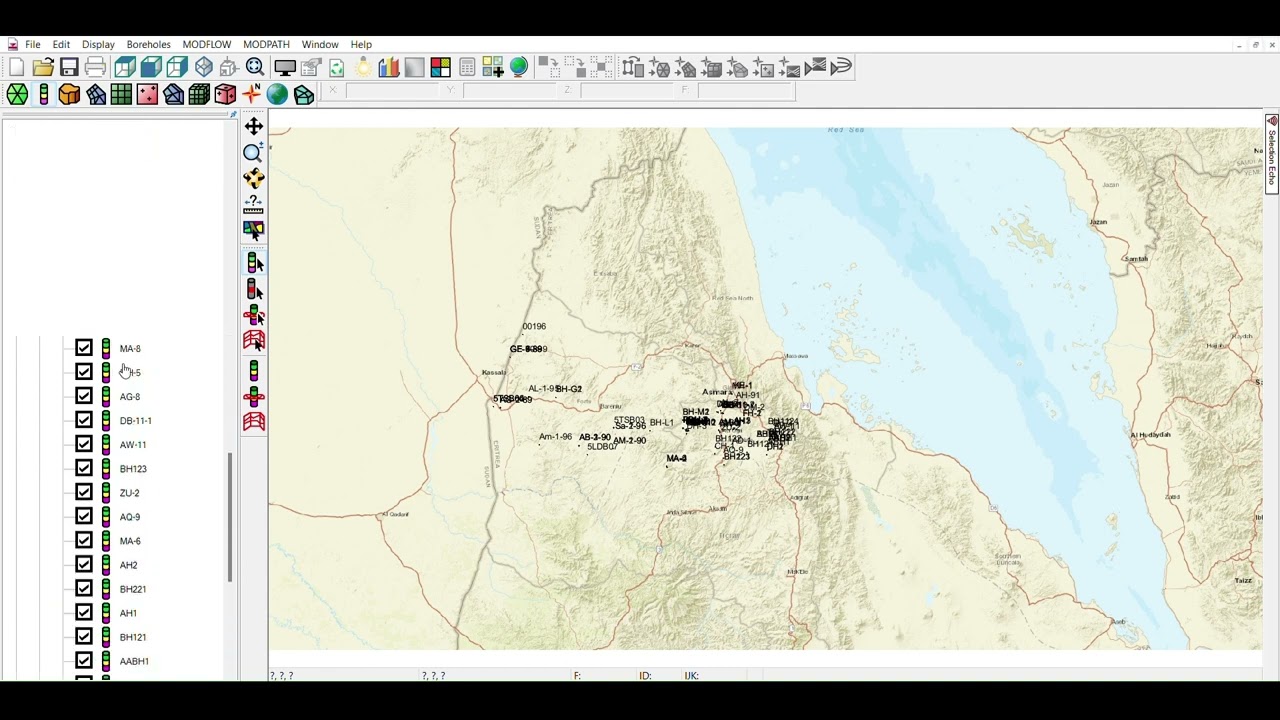Click borehole label BH223 on the map
1280x720 pixels.
pyautogui.click(x=736, y=457)
